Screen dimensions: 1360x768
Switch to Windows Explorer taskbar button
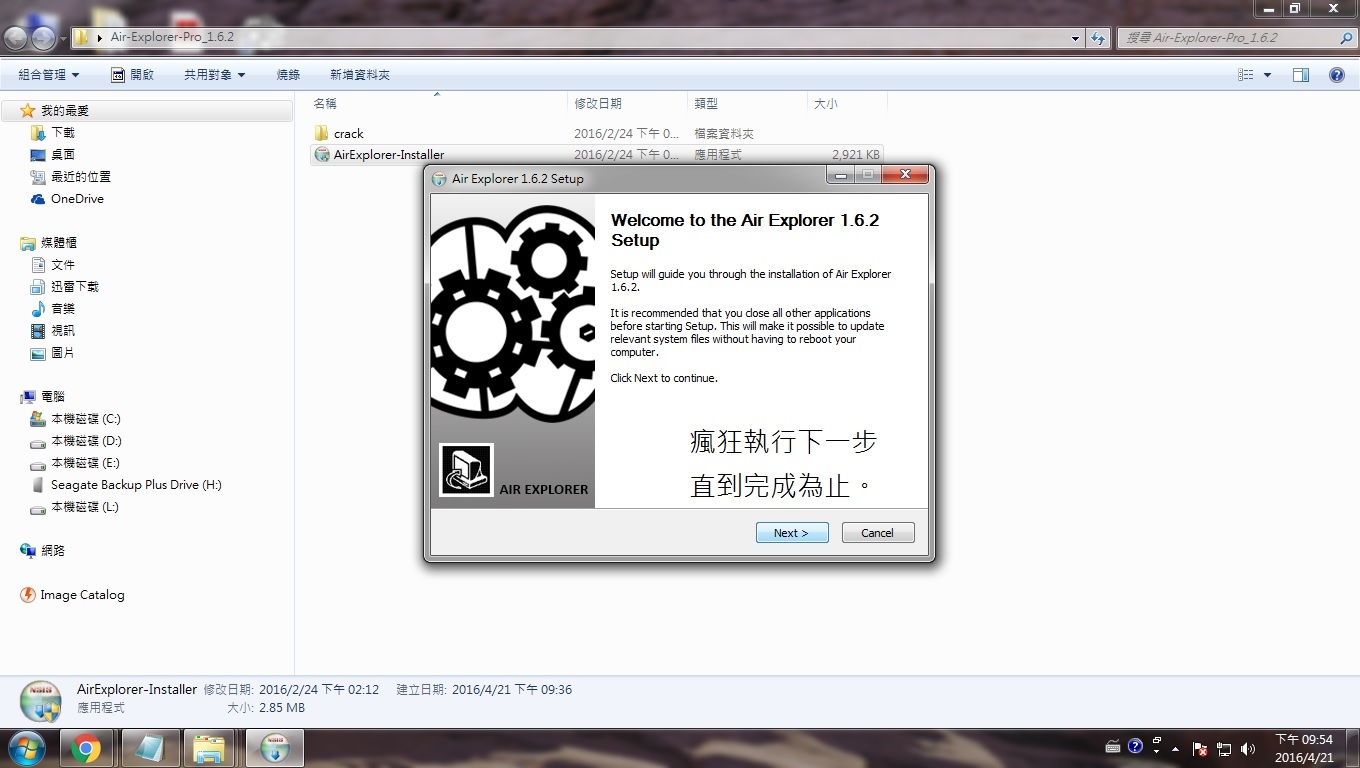click(209, 748)
